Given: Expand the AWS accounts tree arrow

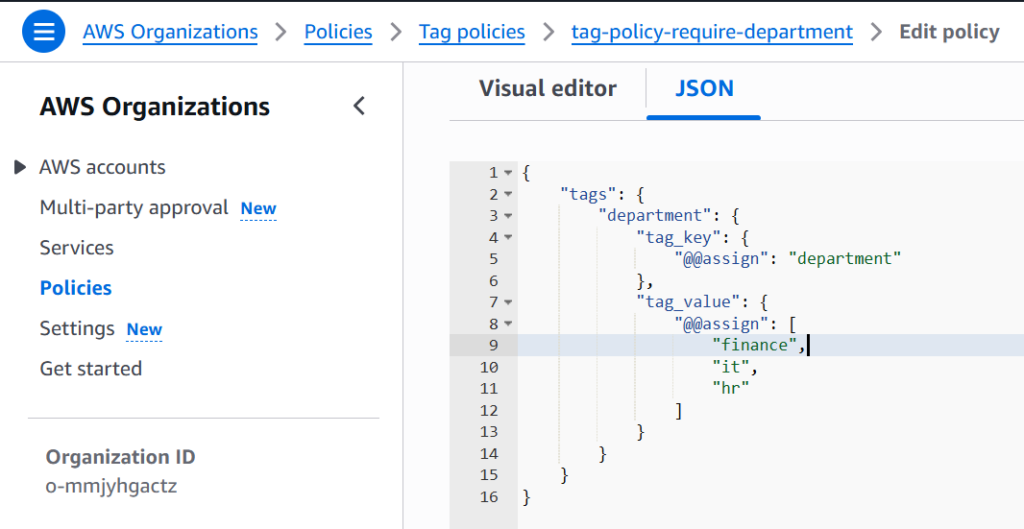Looking at the screenshot, I should pos(20,167).
